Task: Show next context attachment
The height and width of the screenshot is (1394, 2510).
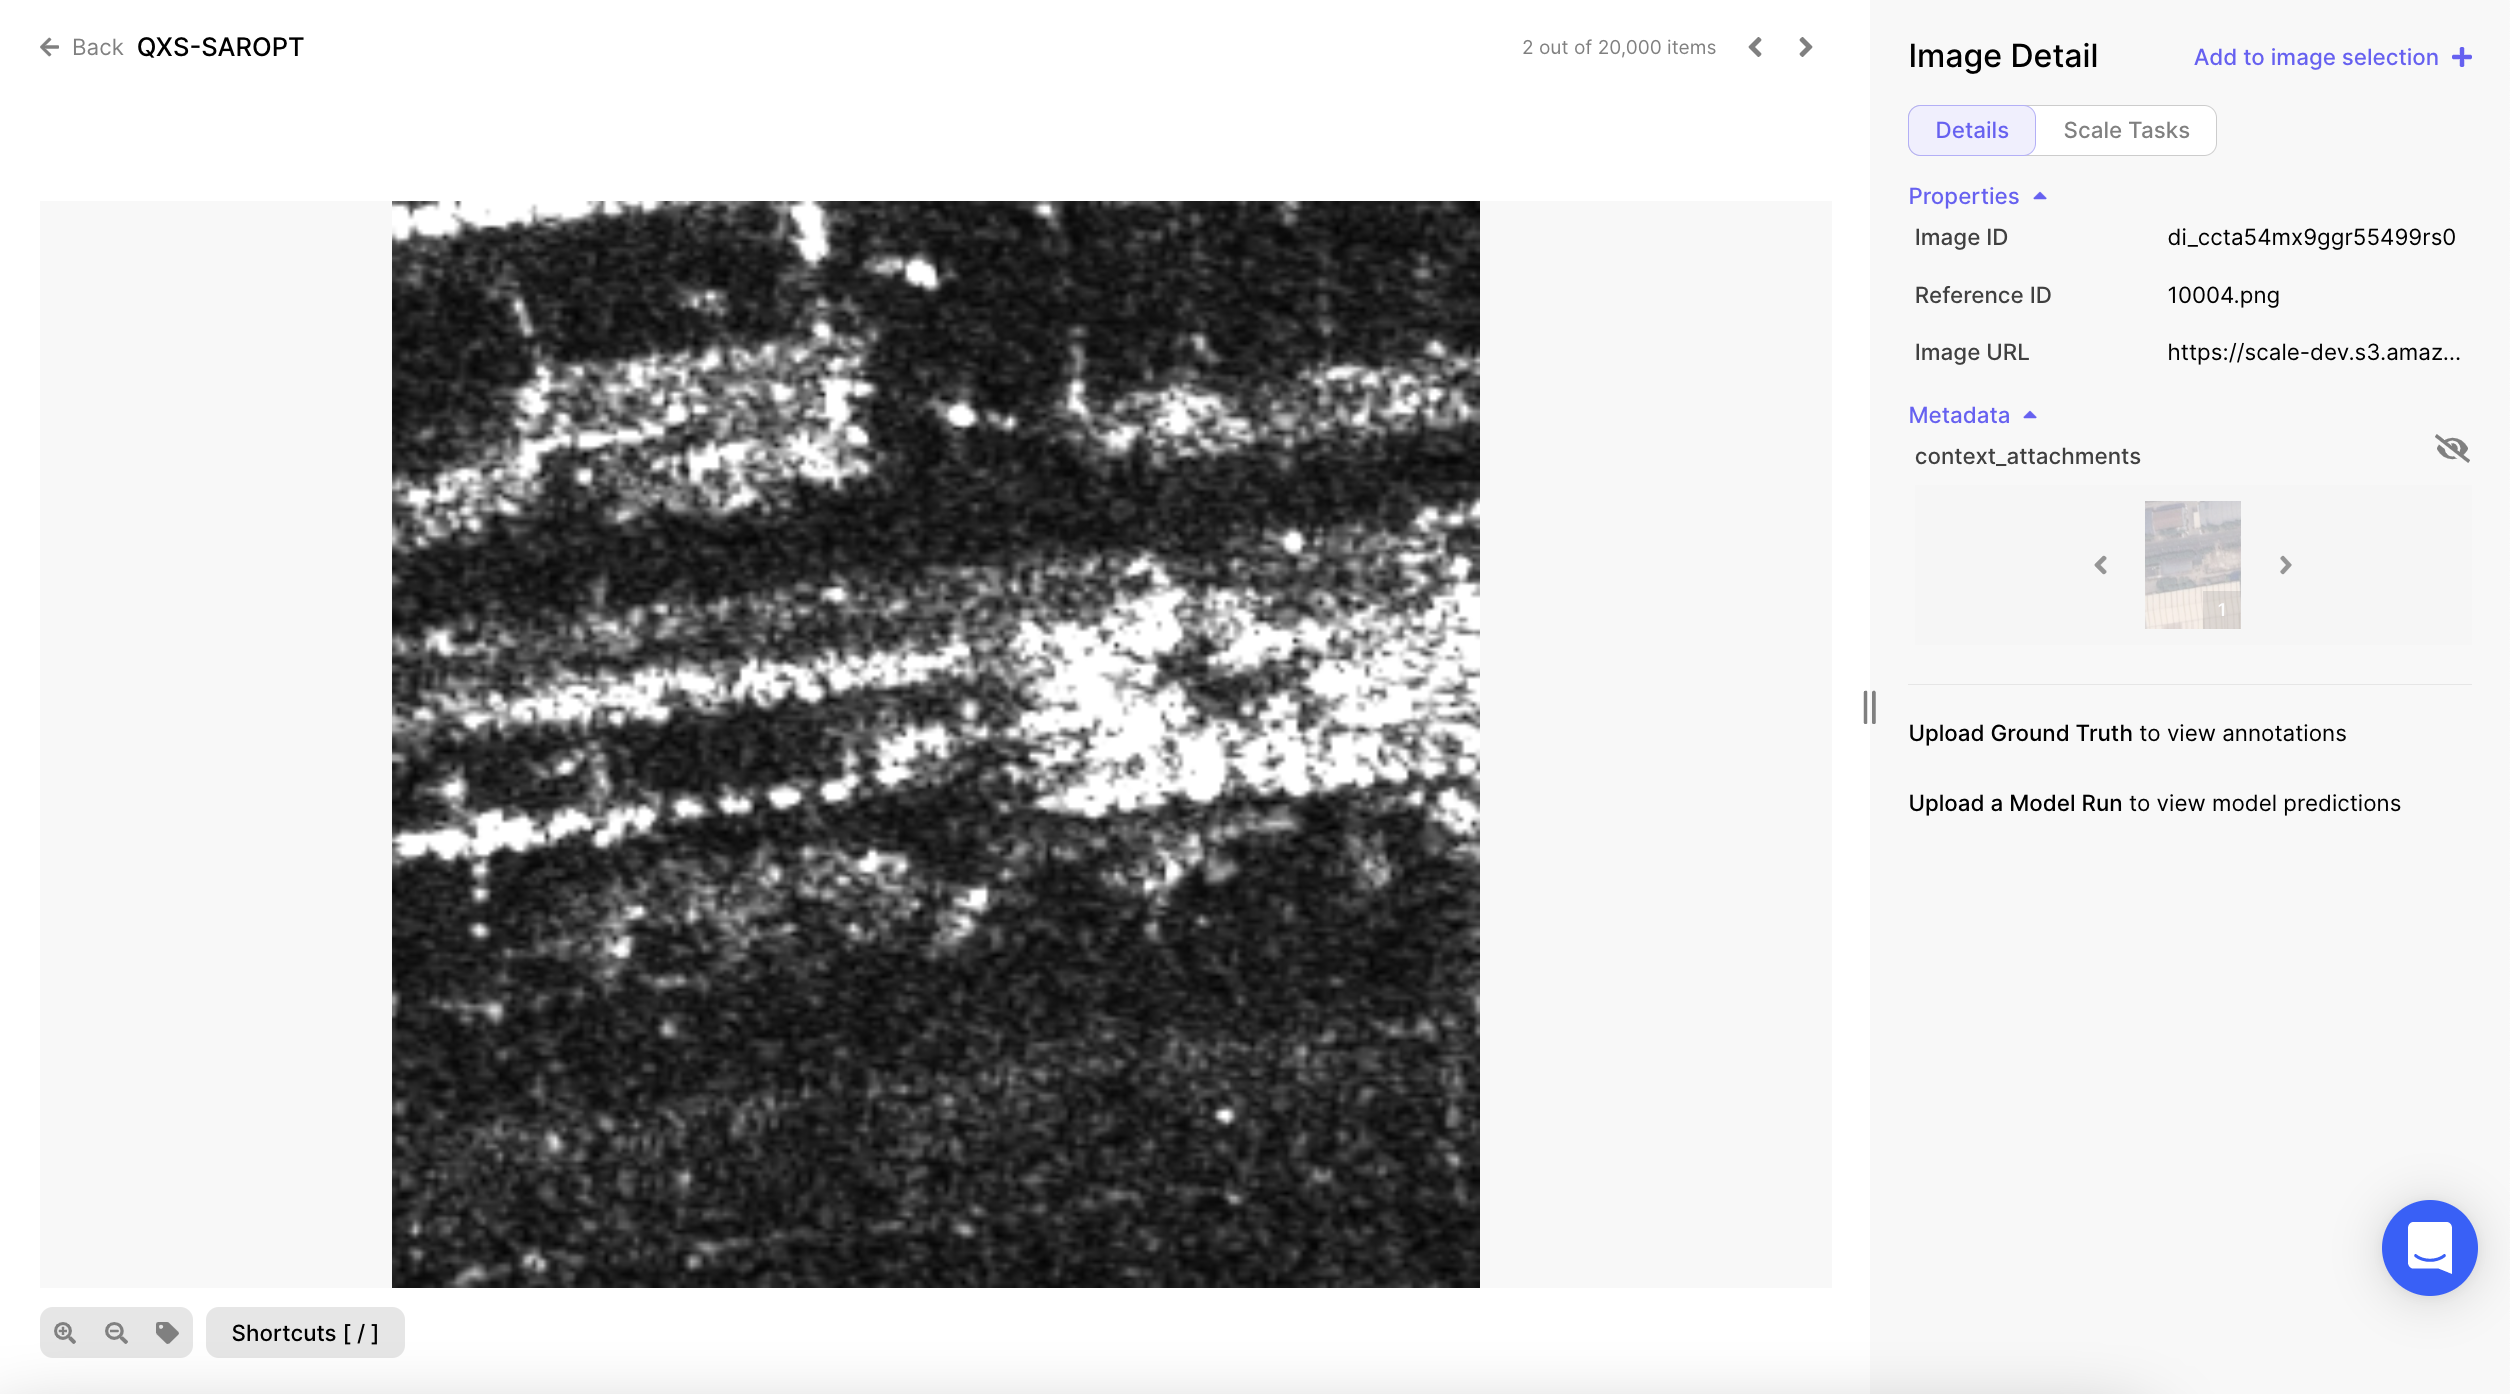Action: click(x=2285, y=565)
